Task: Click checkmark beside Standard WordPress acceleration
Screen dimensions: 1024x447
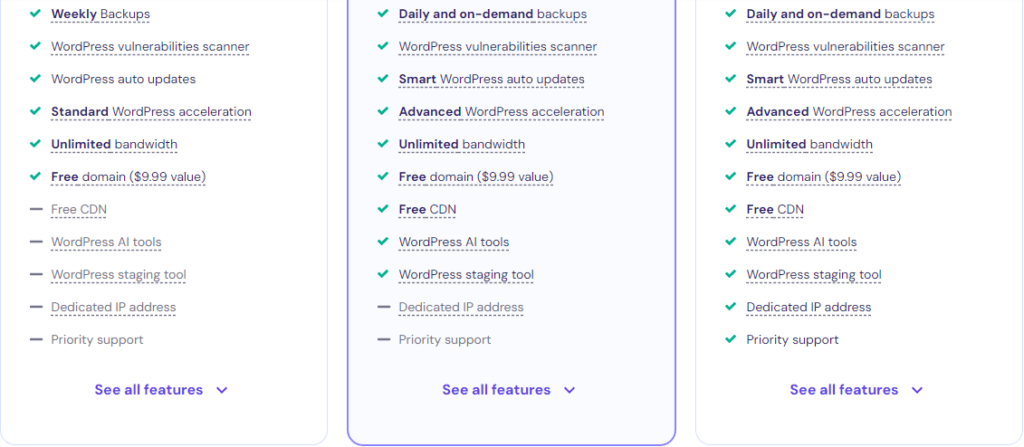Action: [x=35, y=111]
